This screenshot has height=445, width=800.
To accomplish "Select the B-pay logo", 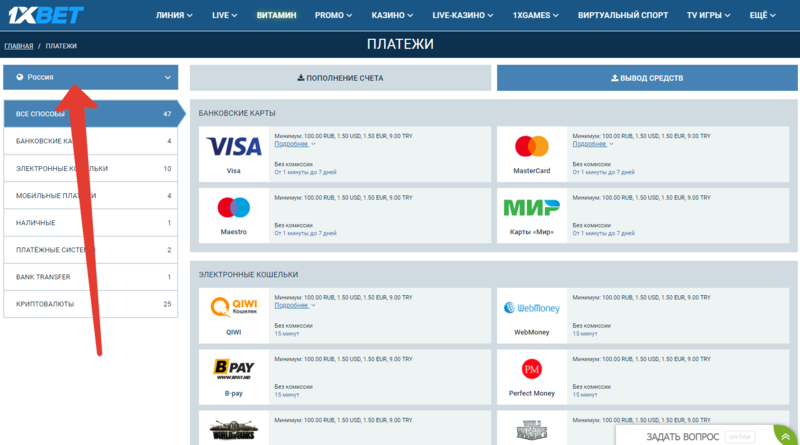I will pyautogui.click(x=234, y=369).
